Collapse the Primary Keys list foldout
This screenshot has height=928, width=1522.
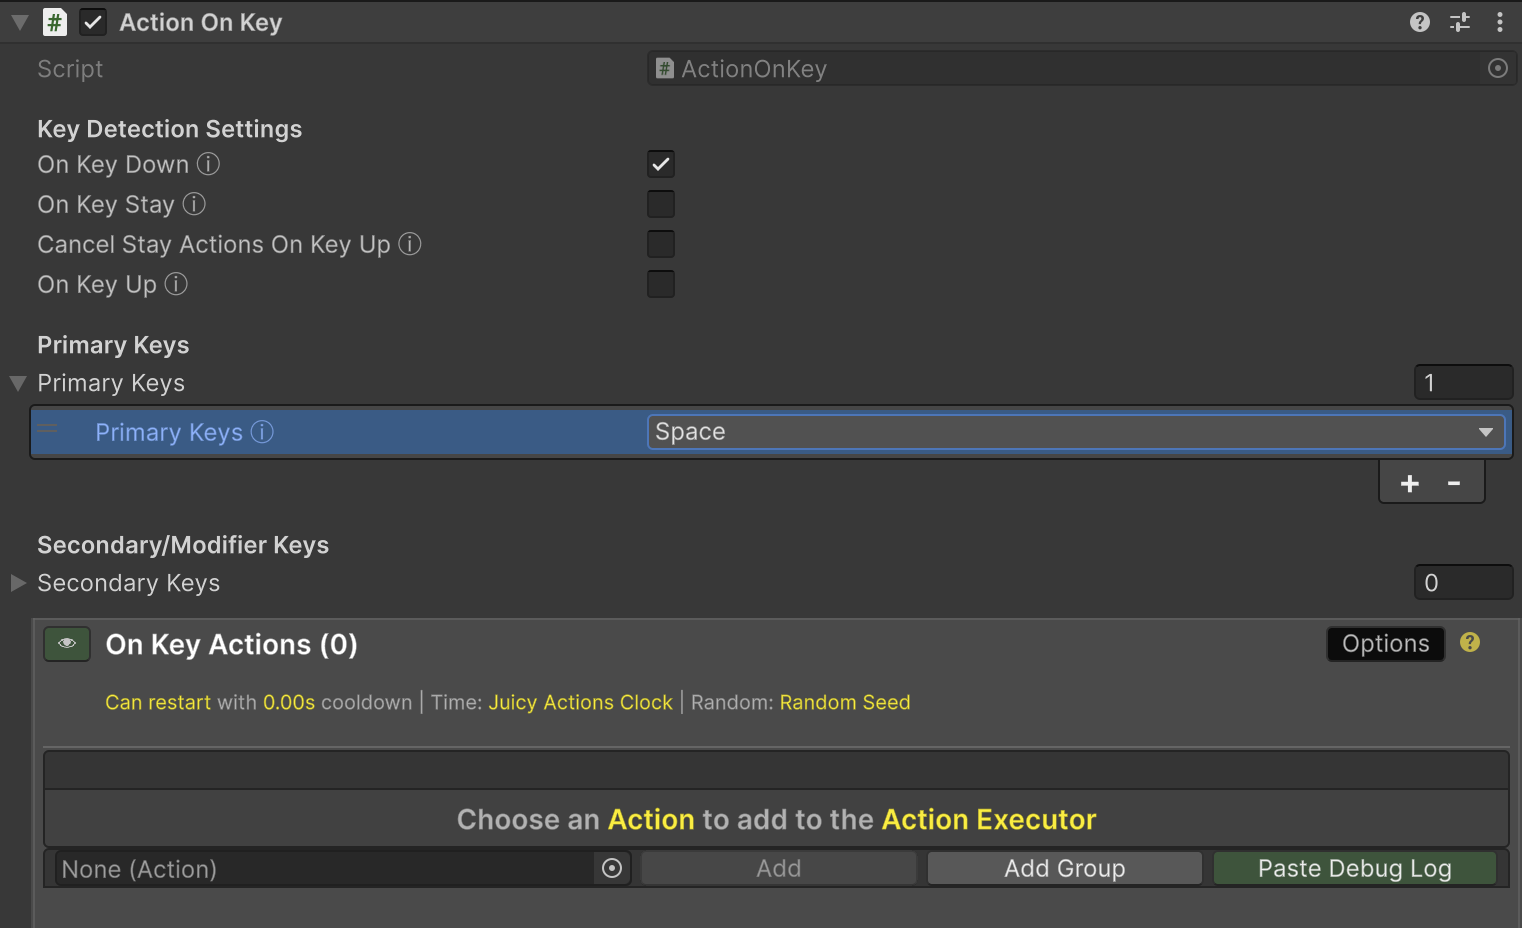(x=18, y=383)
